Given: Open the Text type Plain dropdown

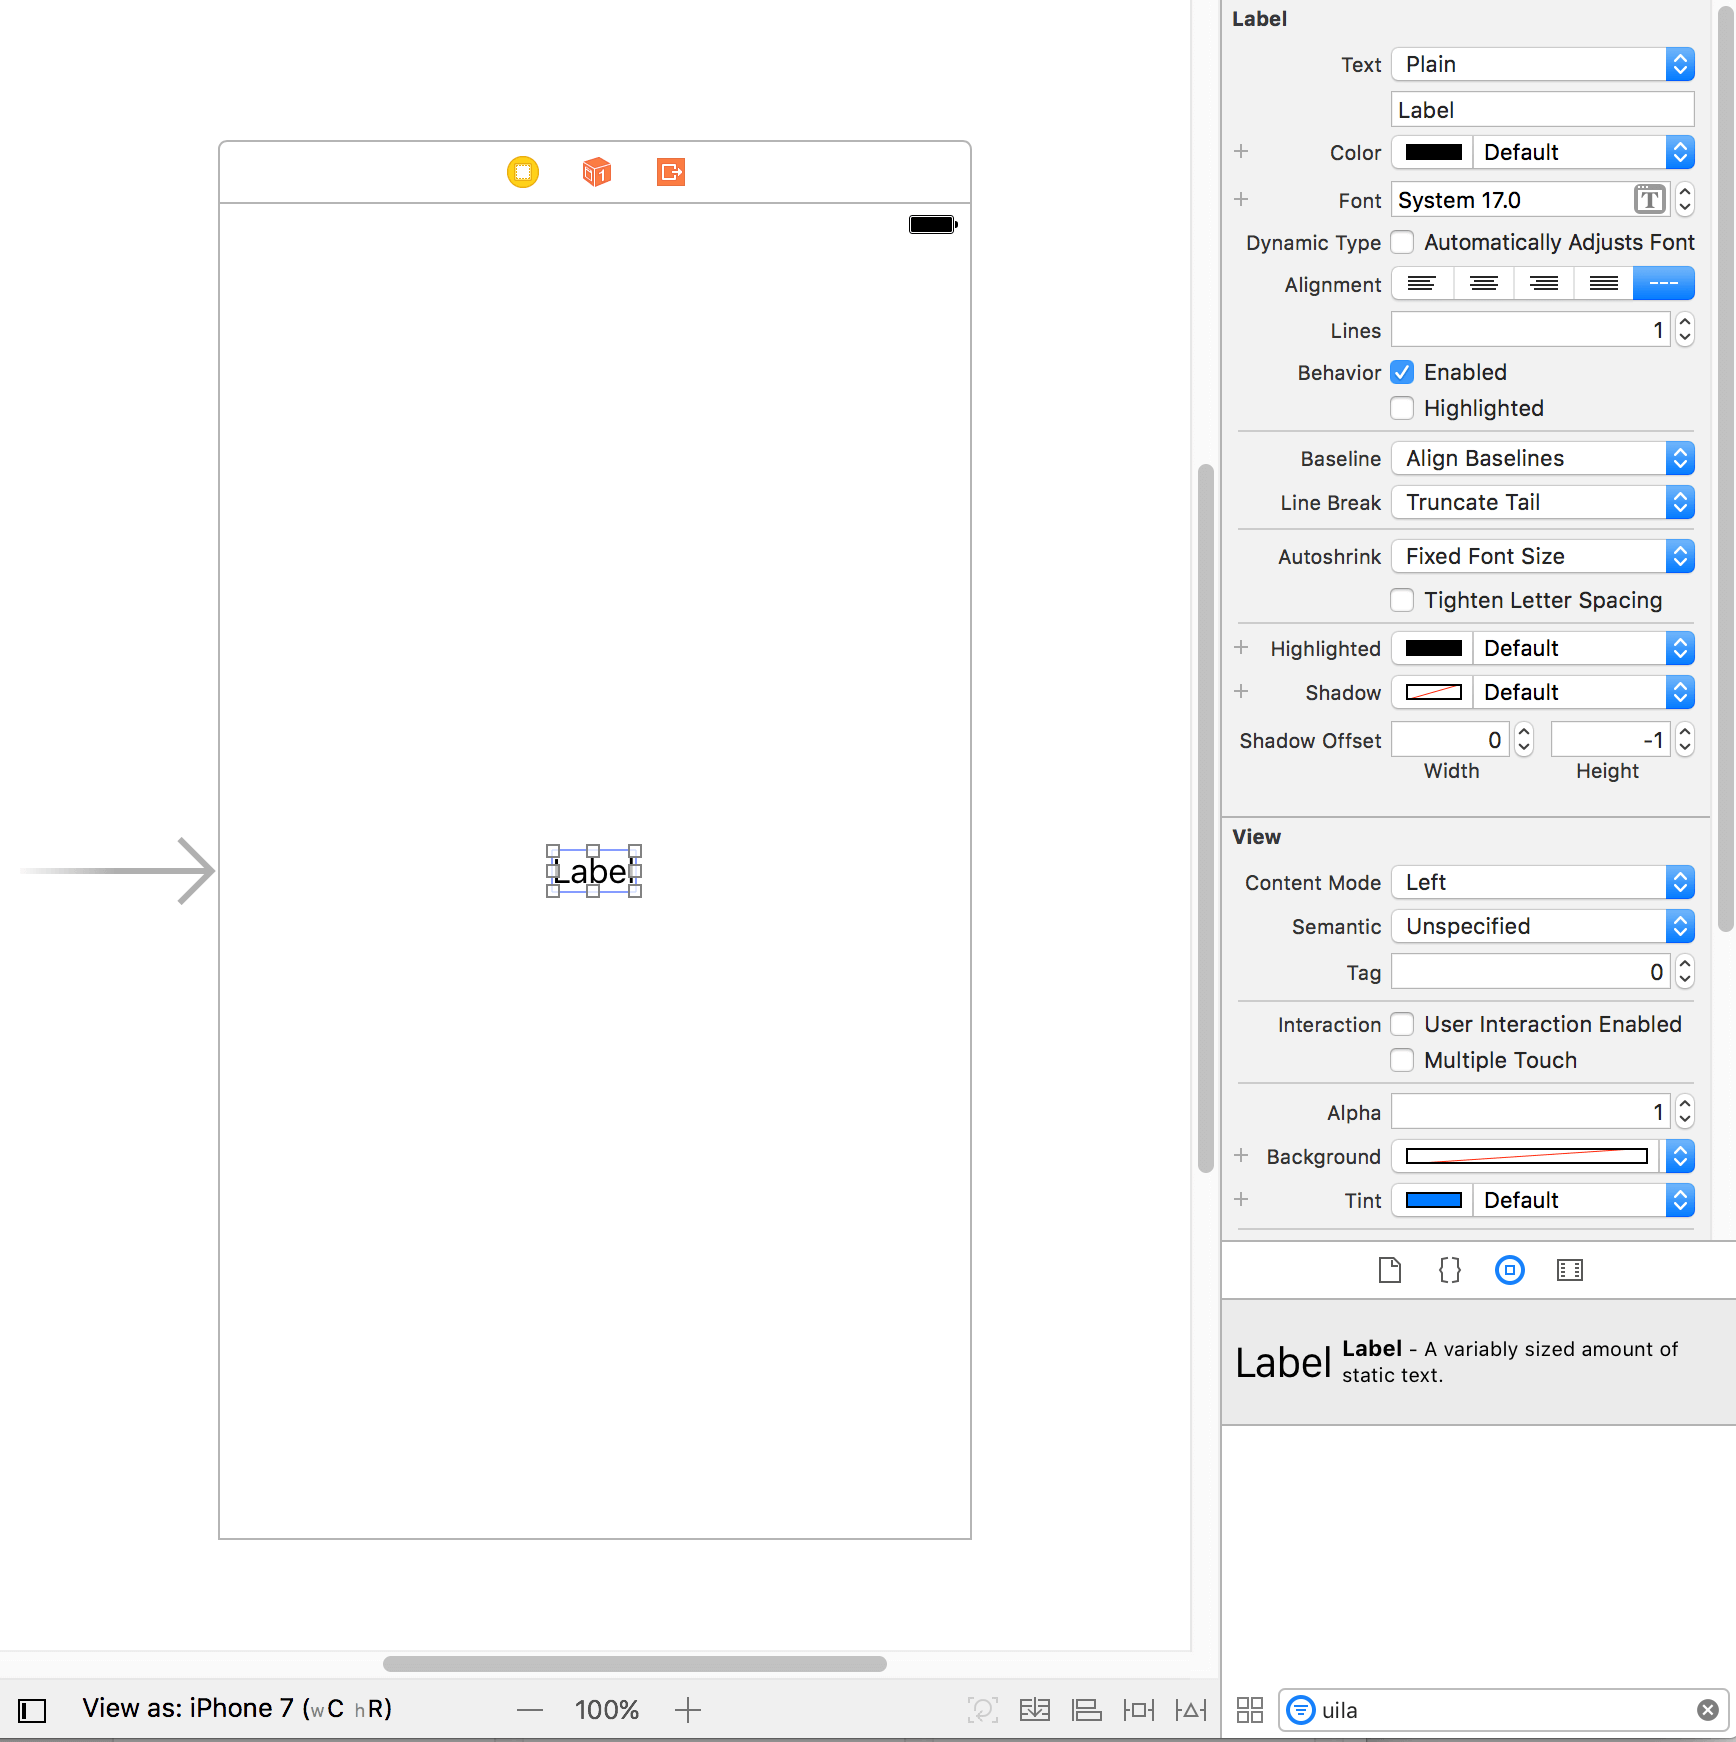Looking at the screenshot, I should click(1543, 64).
